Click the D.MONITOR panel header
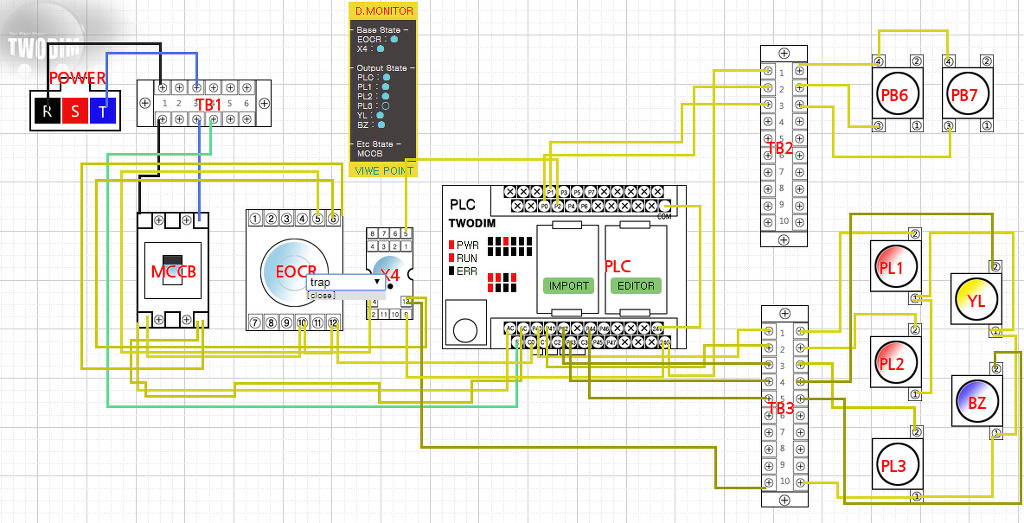The image size is (1024, 523). (x=384, y=11)
